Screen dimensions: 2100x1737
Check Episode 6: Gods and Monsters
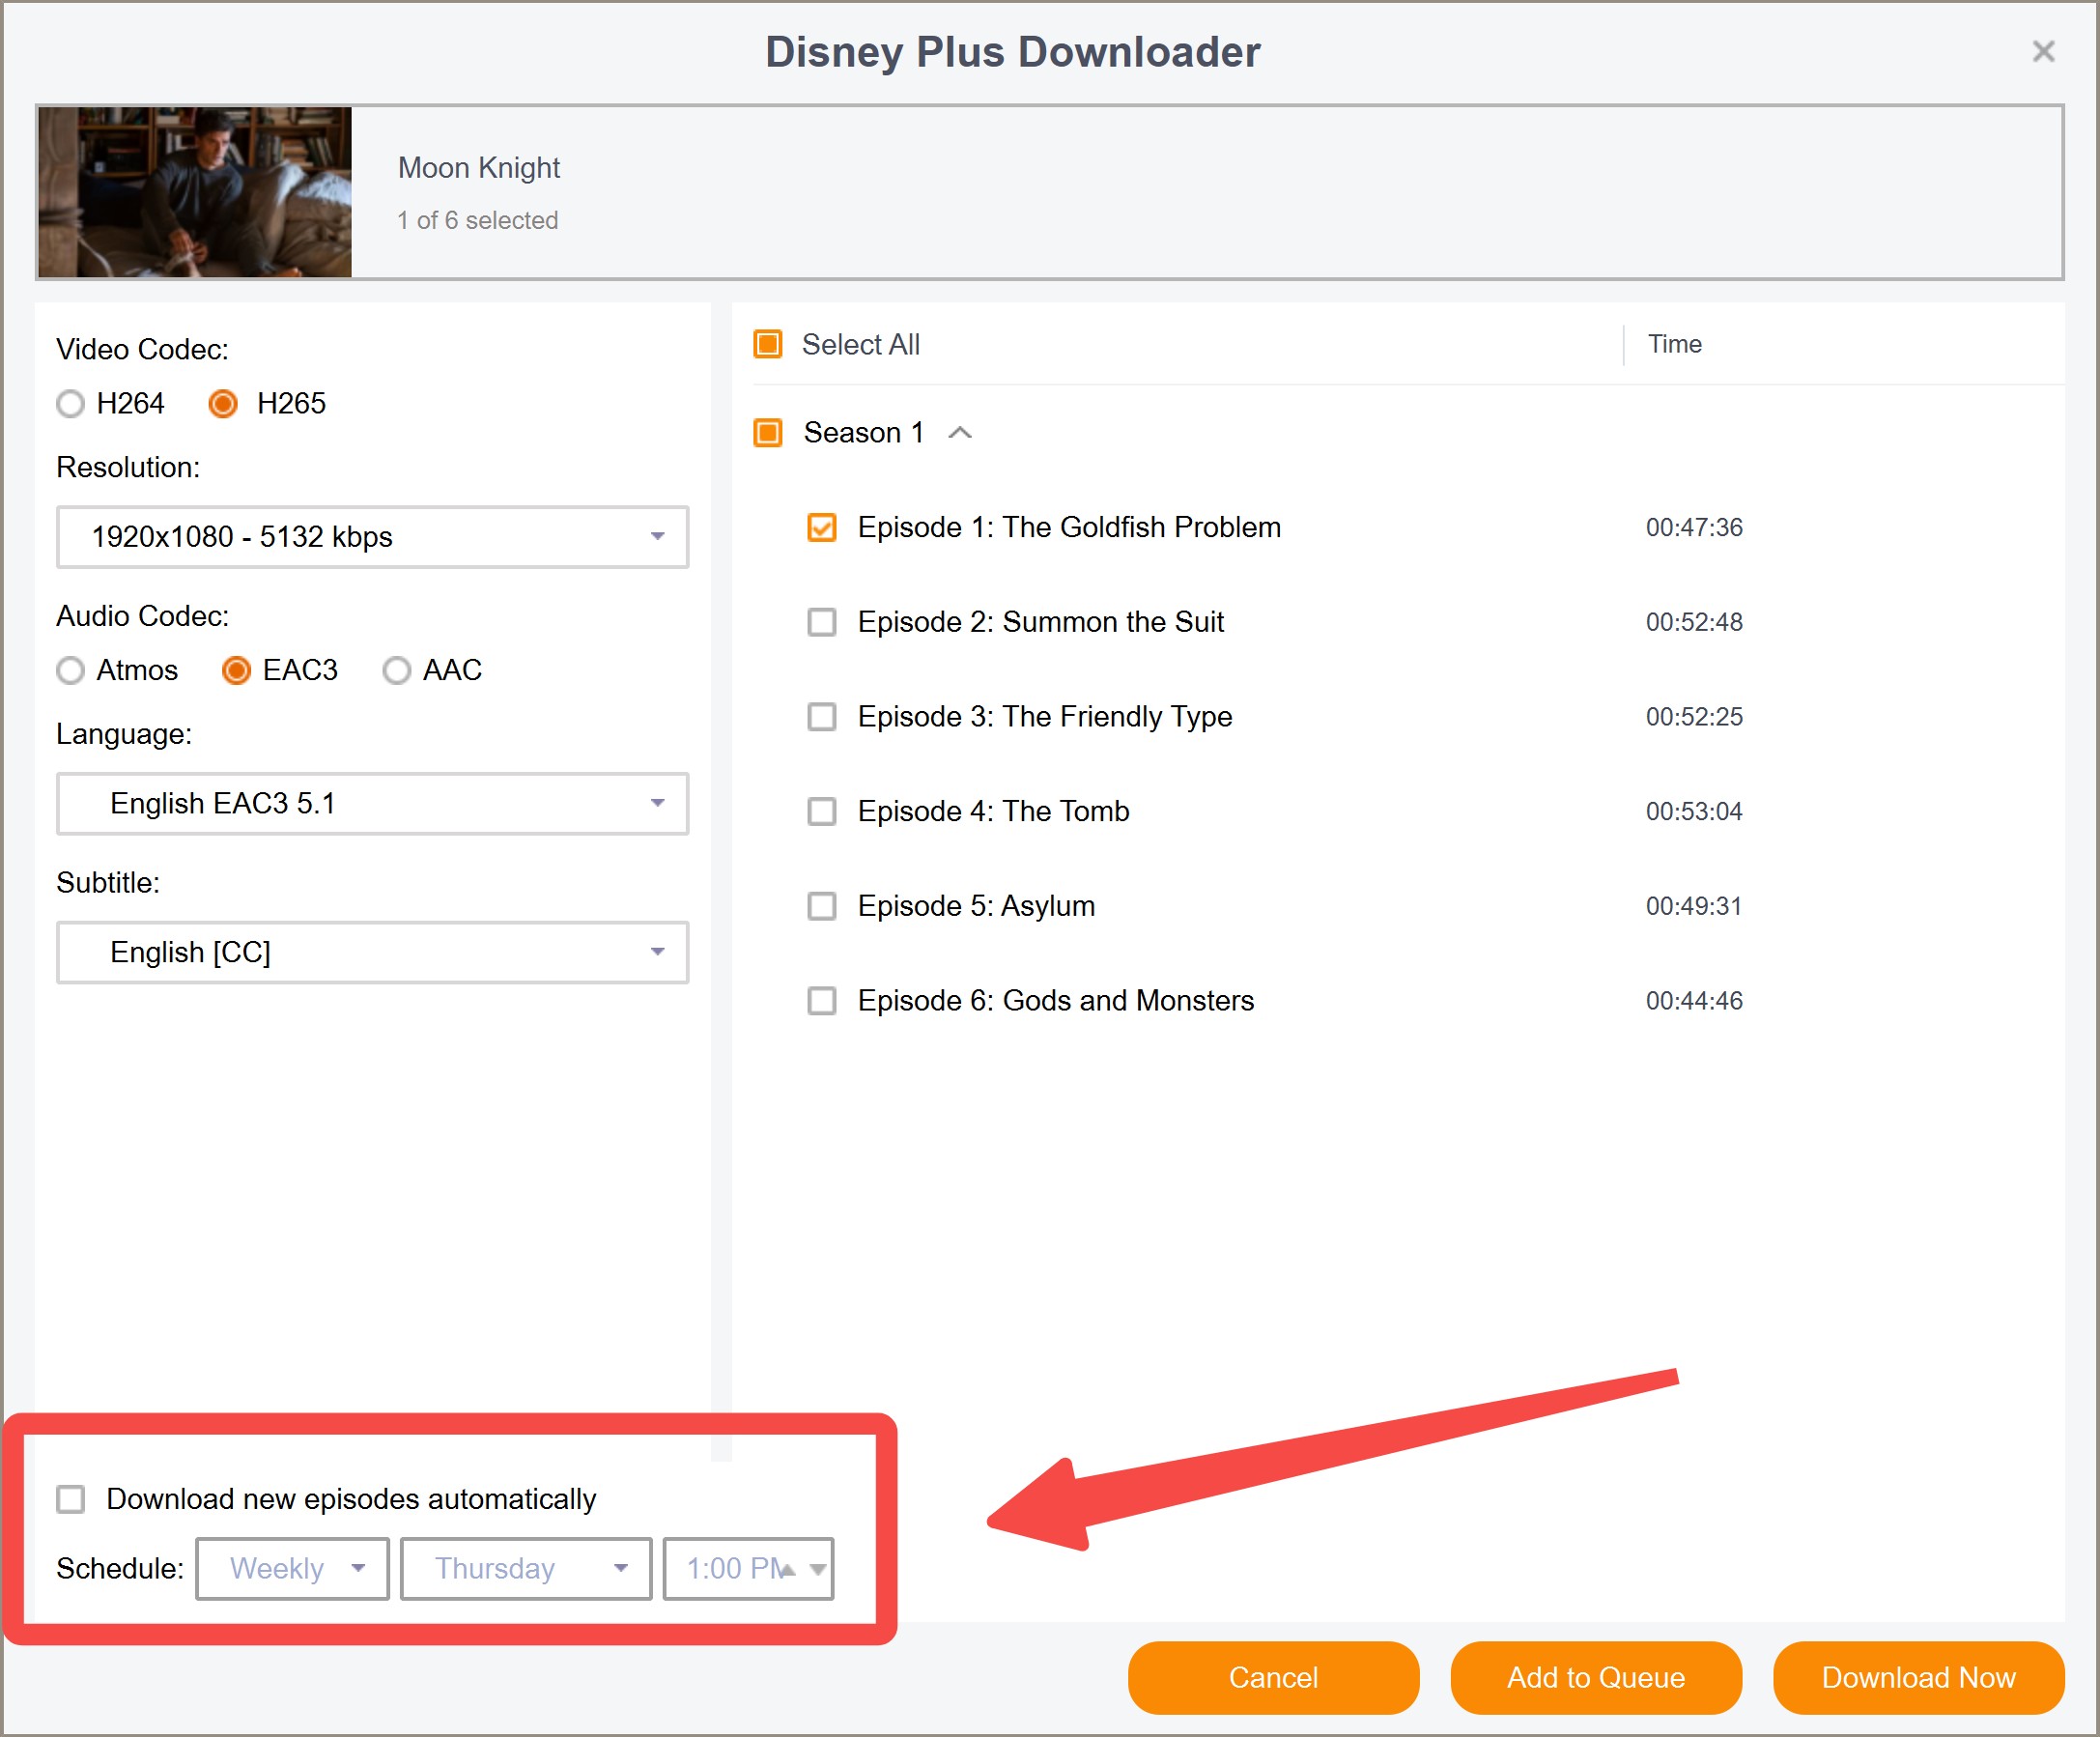click(x=822, y=1001)
